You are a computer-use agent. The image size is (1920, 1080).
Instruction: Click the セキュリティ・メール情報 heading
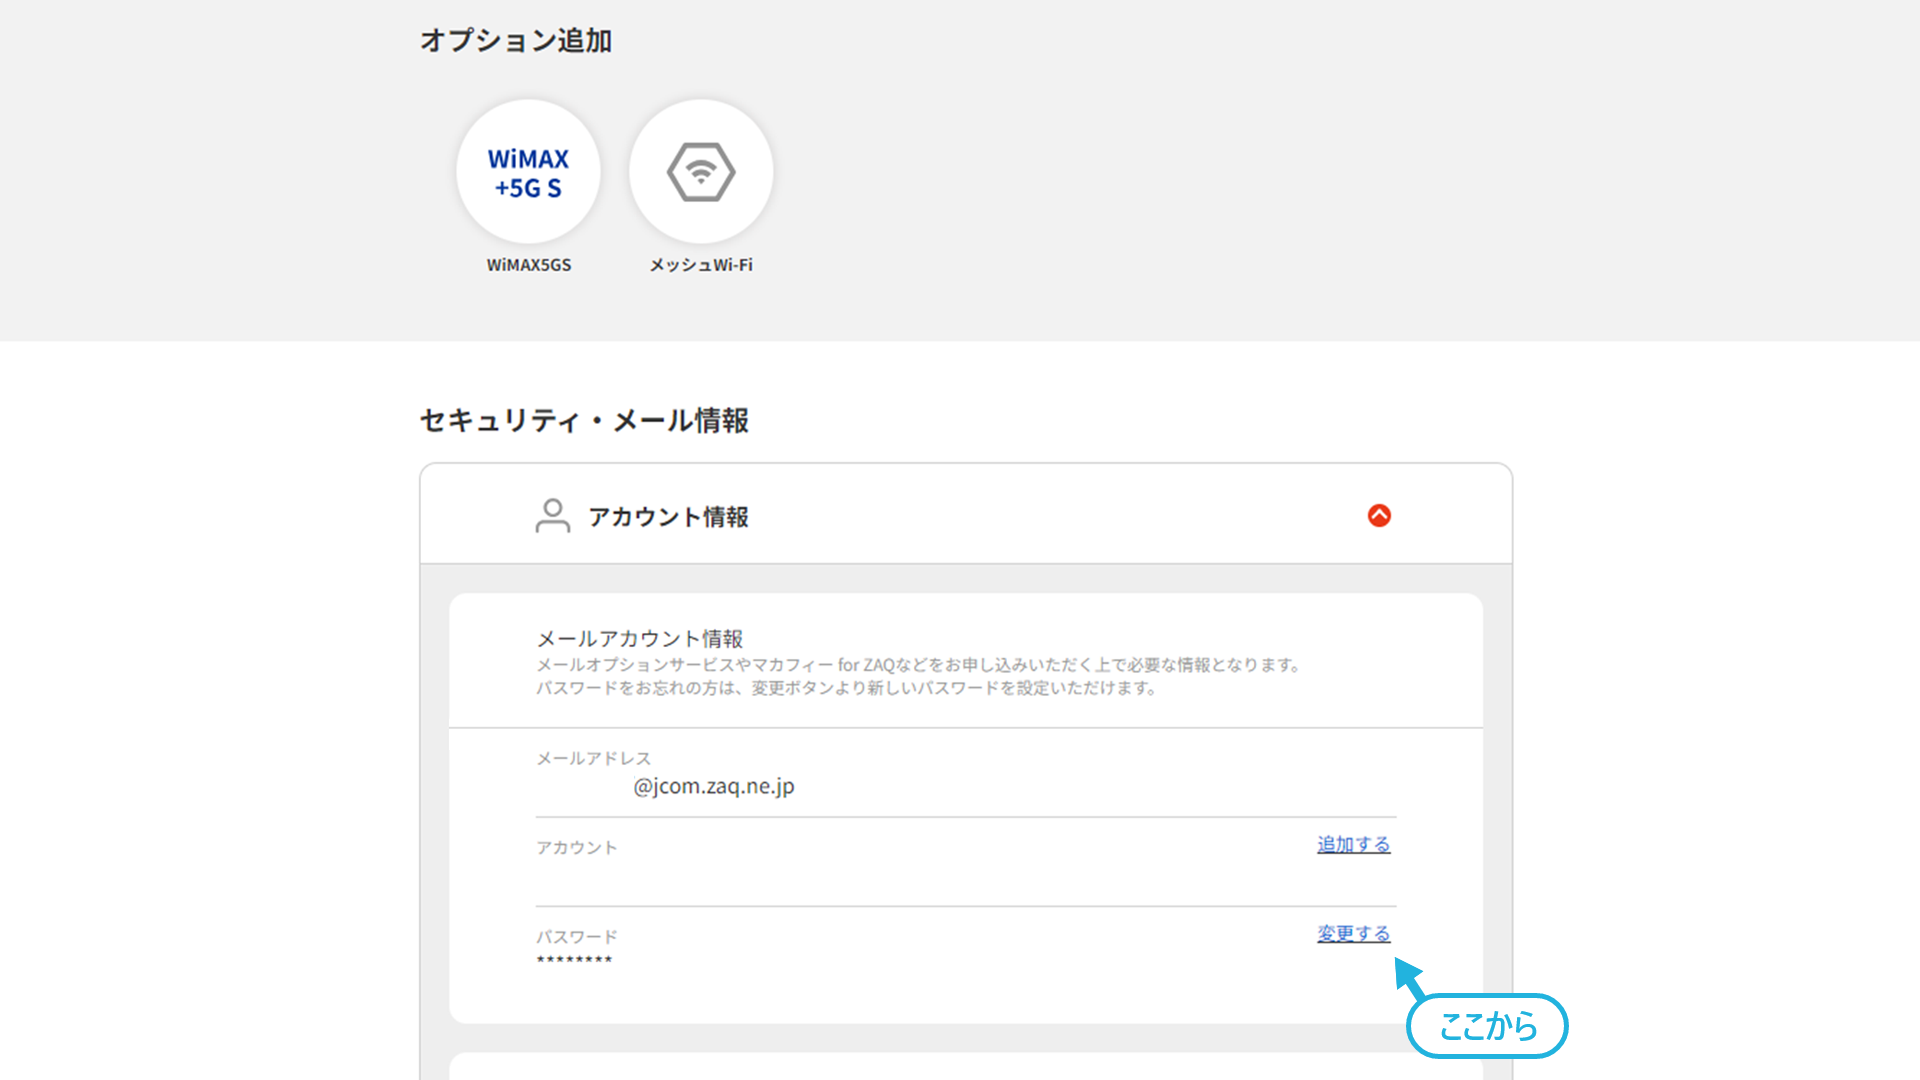tap(584, 420)
